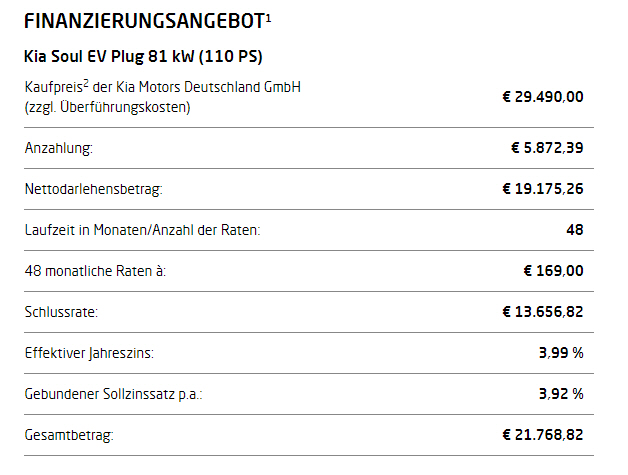
Task: Select the € 21.768,82 total amount
Action: pyautogui.click(x=542, y=435)
